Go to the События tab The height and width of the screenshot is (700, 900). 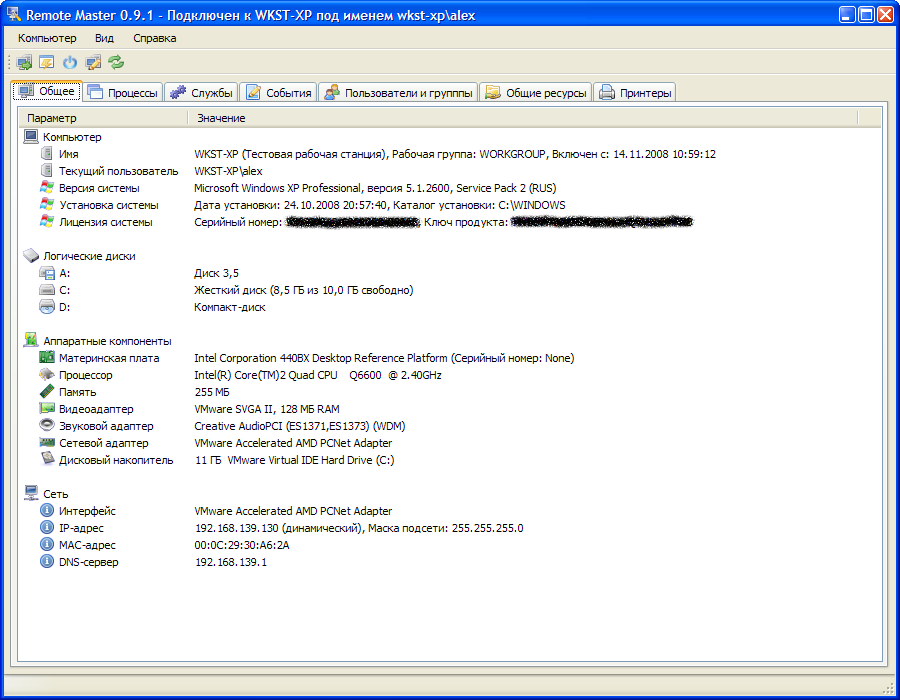pyautogui.click(x=278, y=92)
